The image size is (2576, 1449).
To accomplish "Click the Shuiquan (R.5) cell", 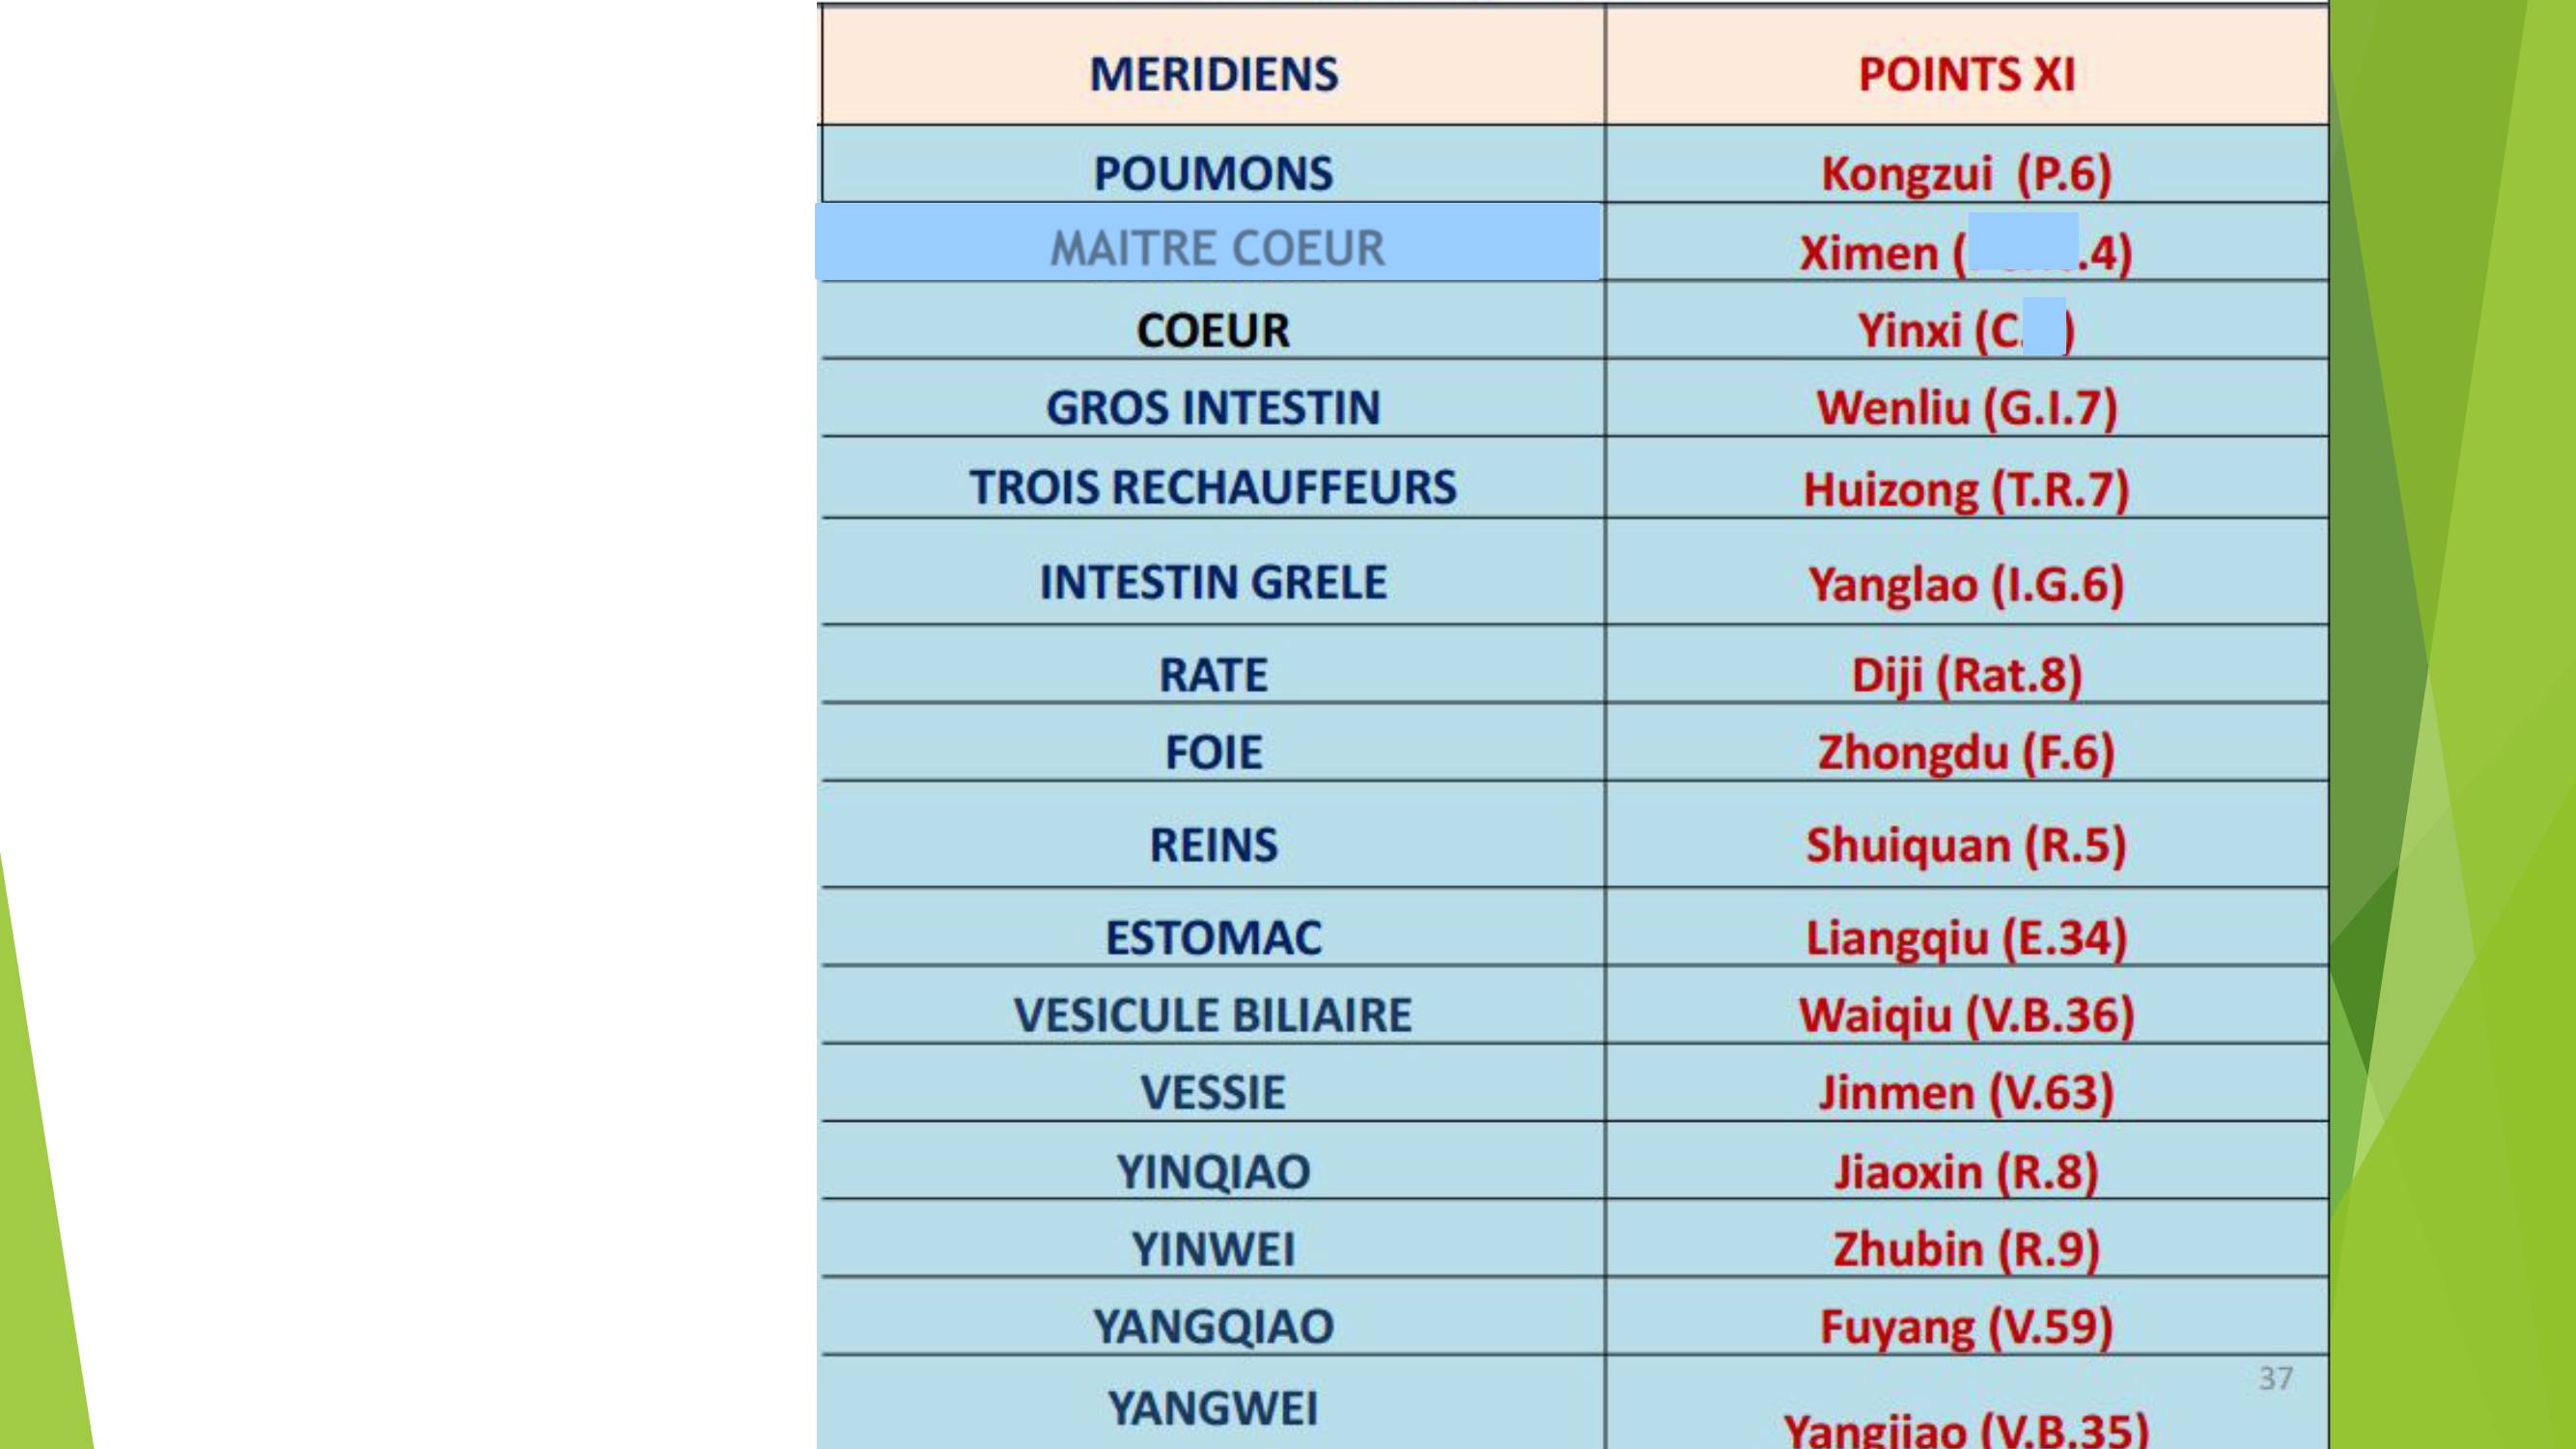I will click(x=1966, y=835).
